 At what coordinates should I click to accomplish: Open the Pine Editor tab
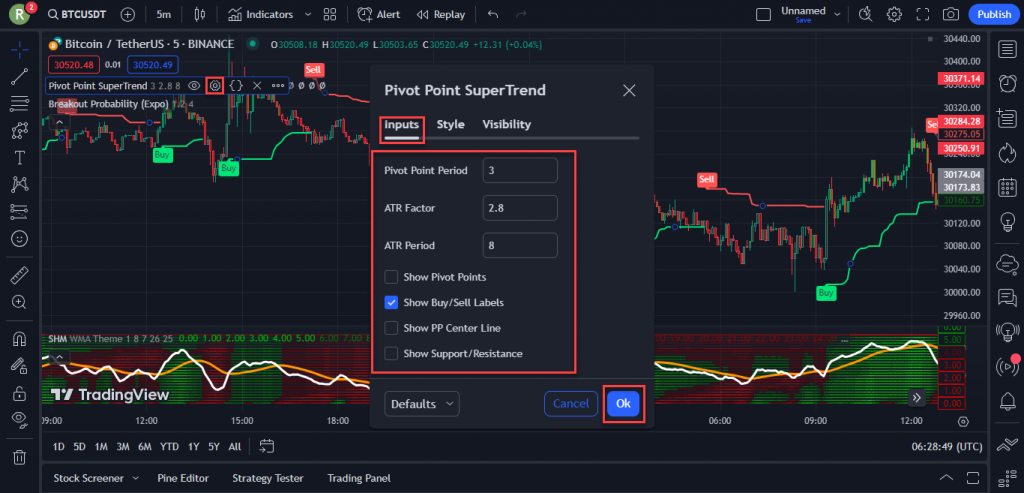(x=183, y=478)
